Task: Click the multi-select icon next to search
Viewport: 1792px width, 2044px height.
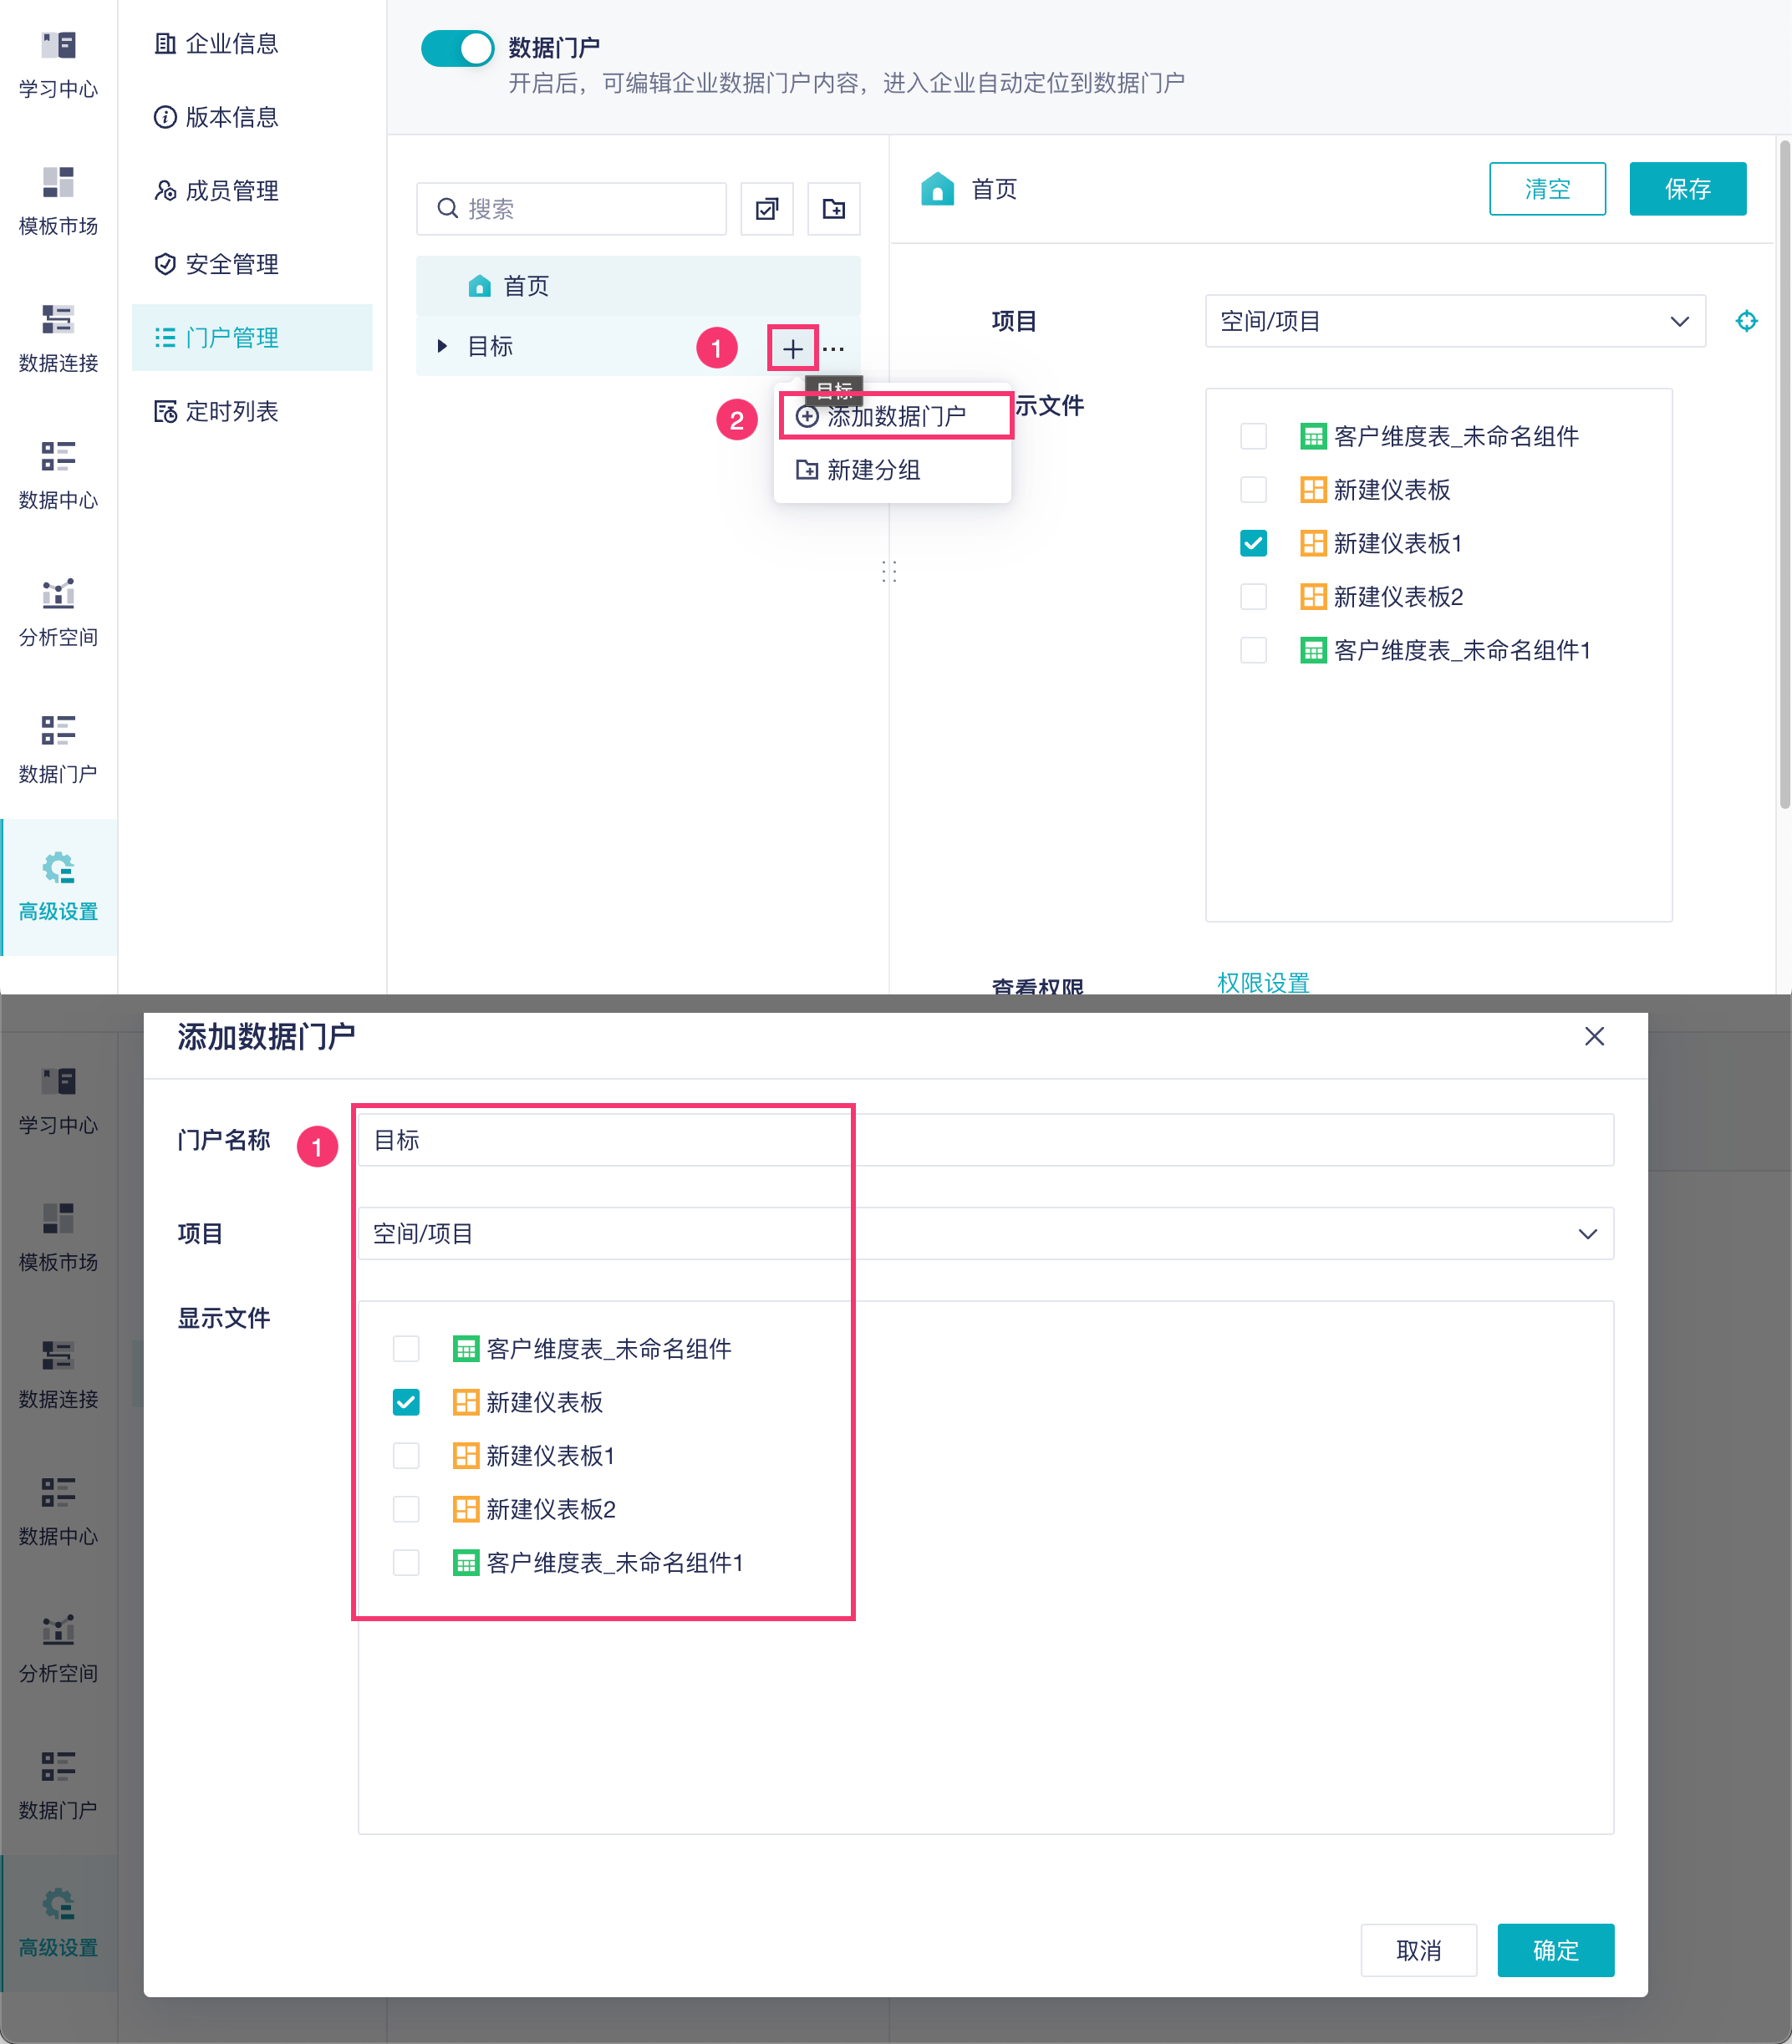Action: (767, 209)
